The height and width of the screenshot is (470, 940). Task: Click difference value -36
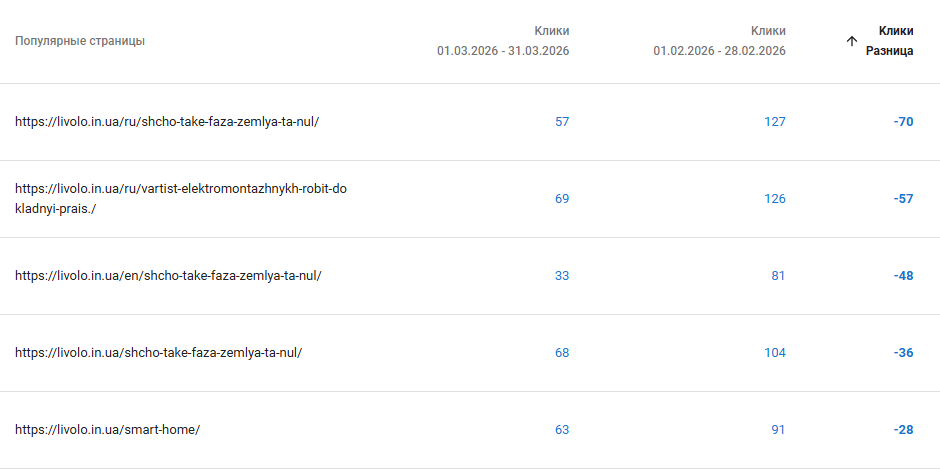903,352
